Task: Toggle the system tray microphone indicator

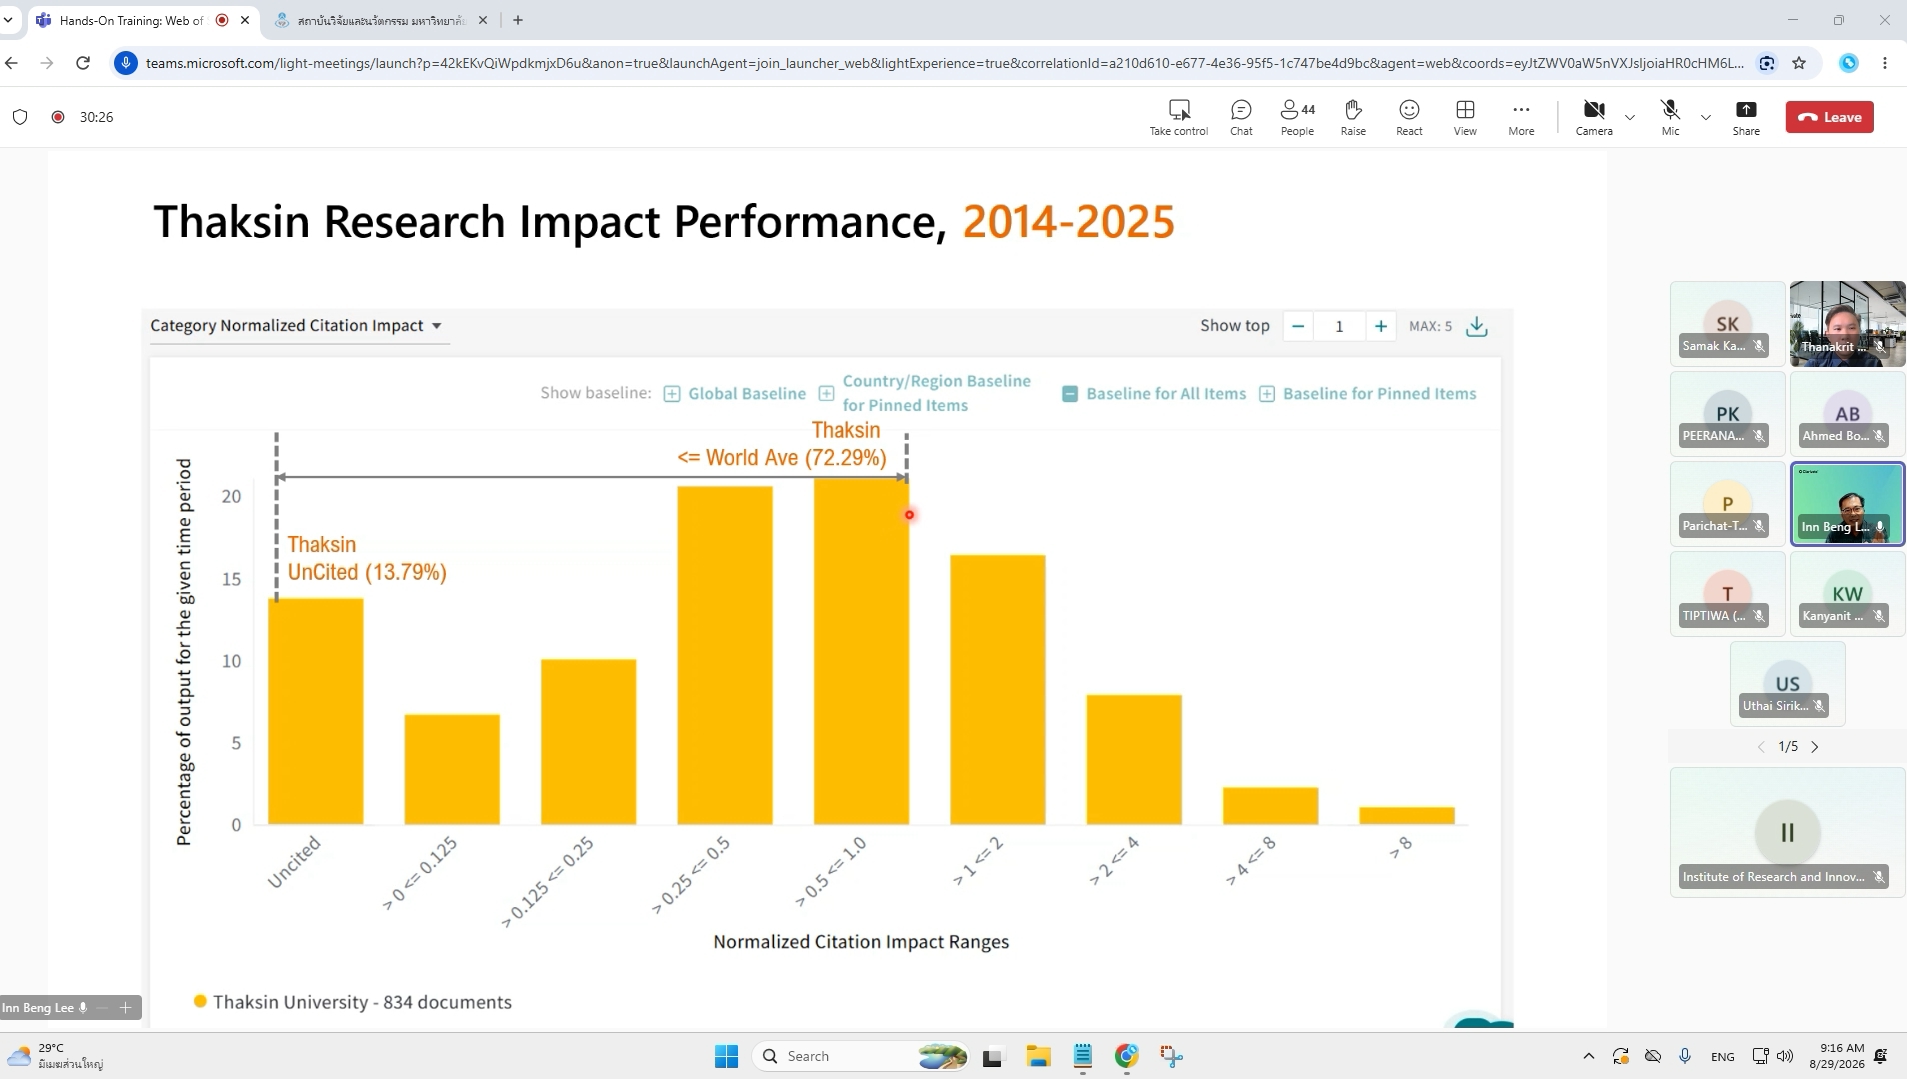Action: (x=1685, y=1056)
